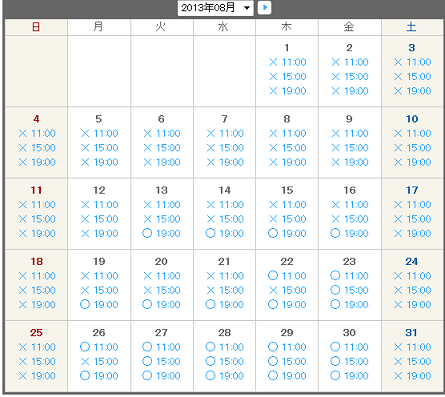Viewport: 445px width, 397px height.
Task: Open the 2013年08月 month dropdown
Action: [x=215, y=8]
